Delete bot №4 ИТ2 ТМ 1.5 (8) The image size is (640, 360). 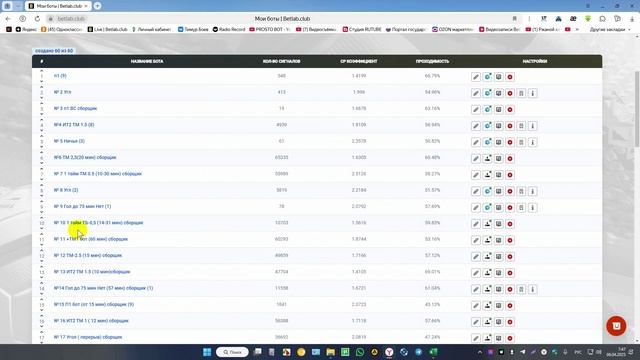521,126
